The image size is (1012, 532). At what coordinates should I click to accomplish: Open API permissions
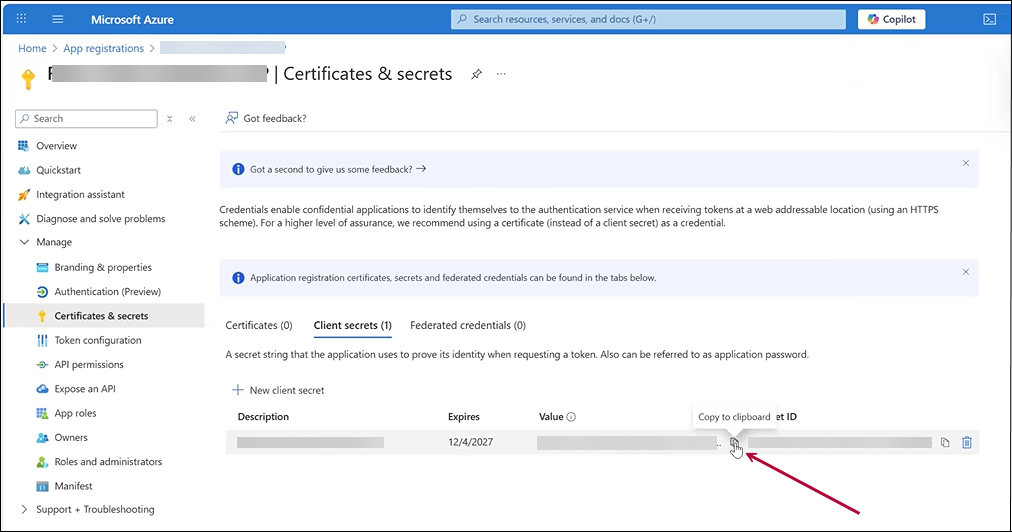pyautogui.click(x=88, y=365)
